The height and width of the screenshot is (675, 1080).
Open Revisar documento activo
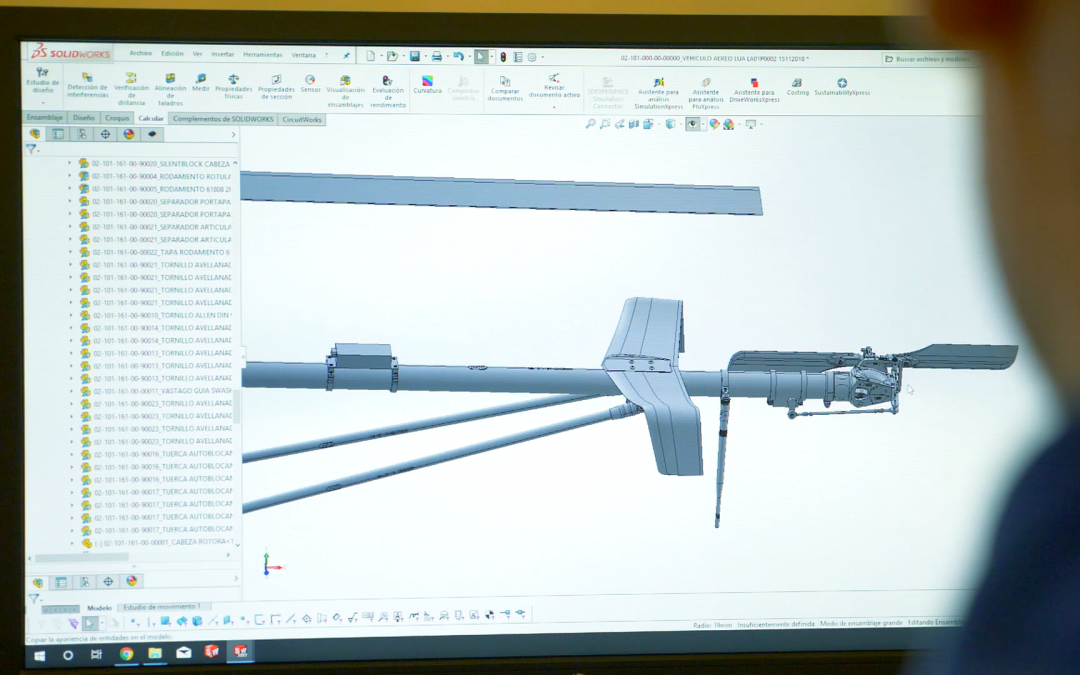point(554,86)
